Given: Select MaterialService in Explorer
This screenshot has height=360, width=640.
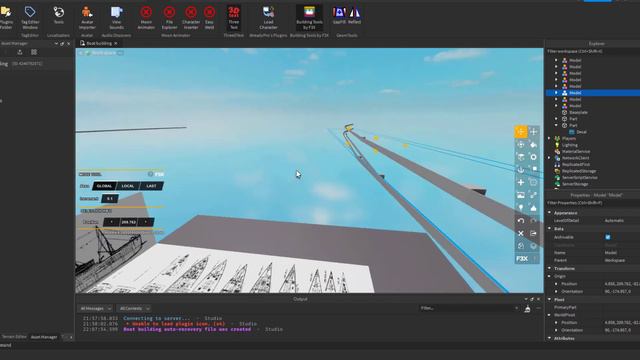Looking at the screenshot, I should pos(576,151).
